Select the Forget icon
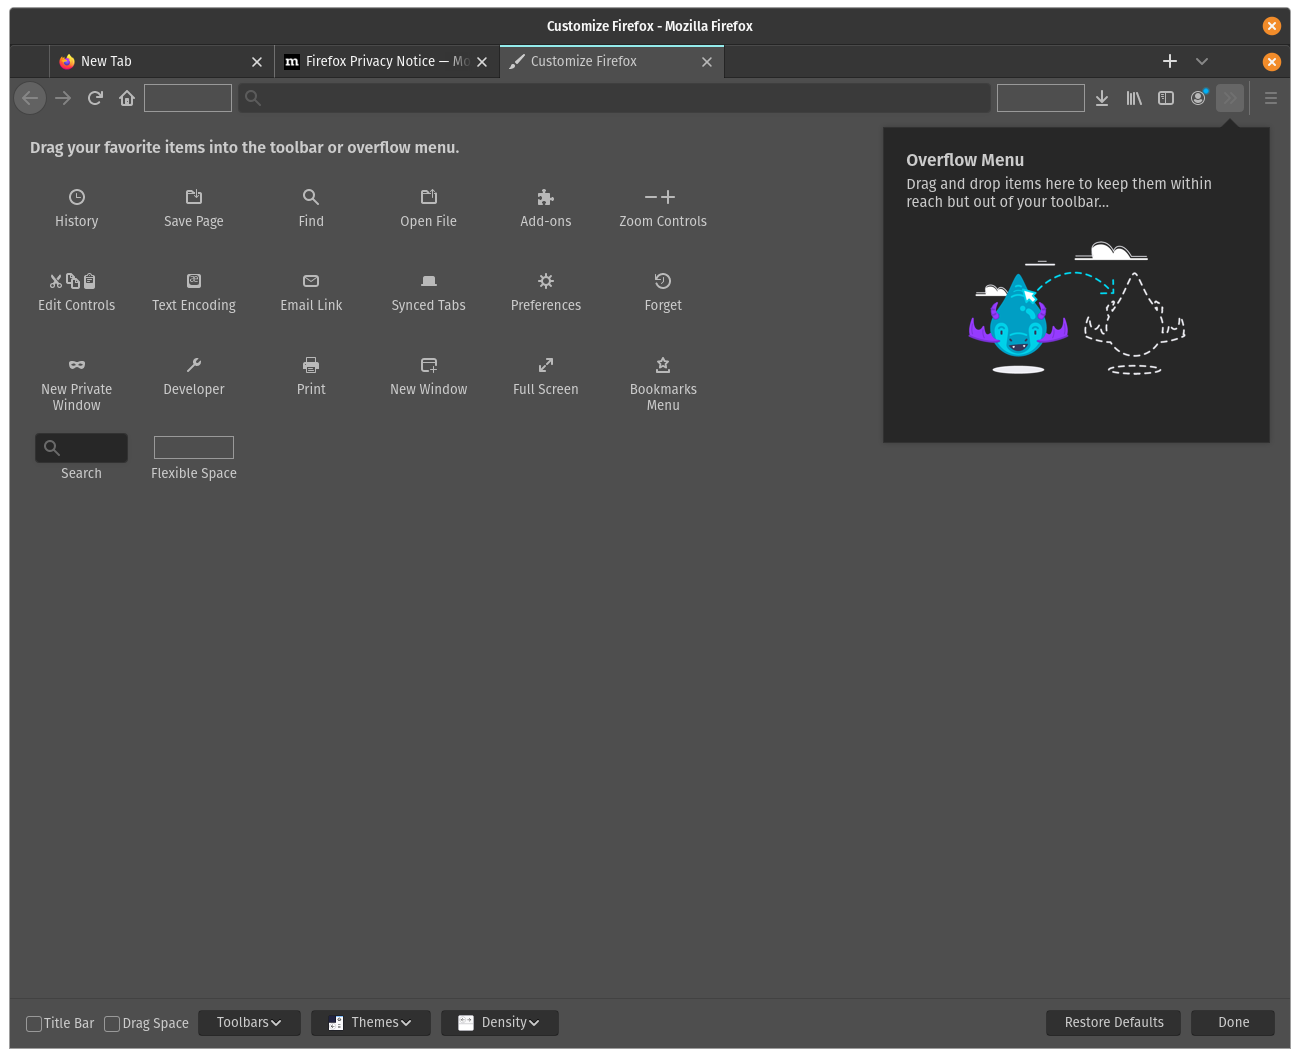 663,281
